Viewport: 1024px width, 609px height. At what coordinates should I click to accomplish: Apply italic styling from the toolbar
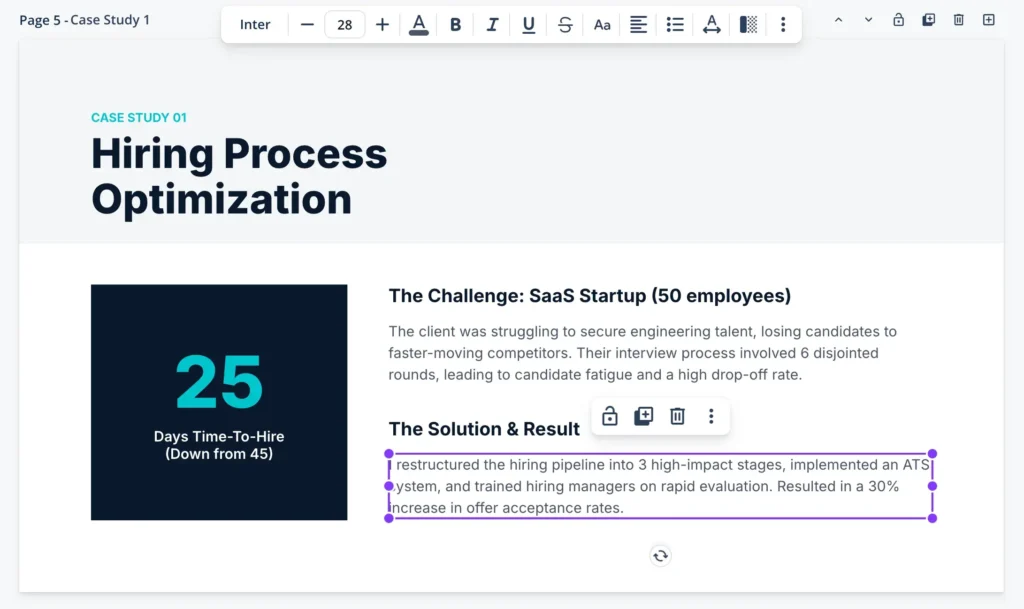point(492,24)
